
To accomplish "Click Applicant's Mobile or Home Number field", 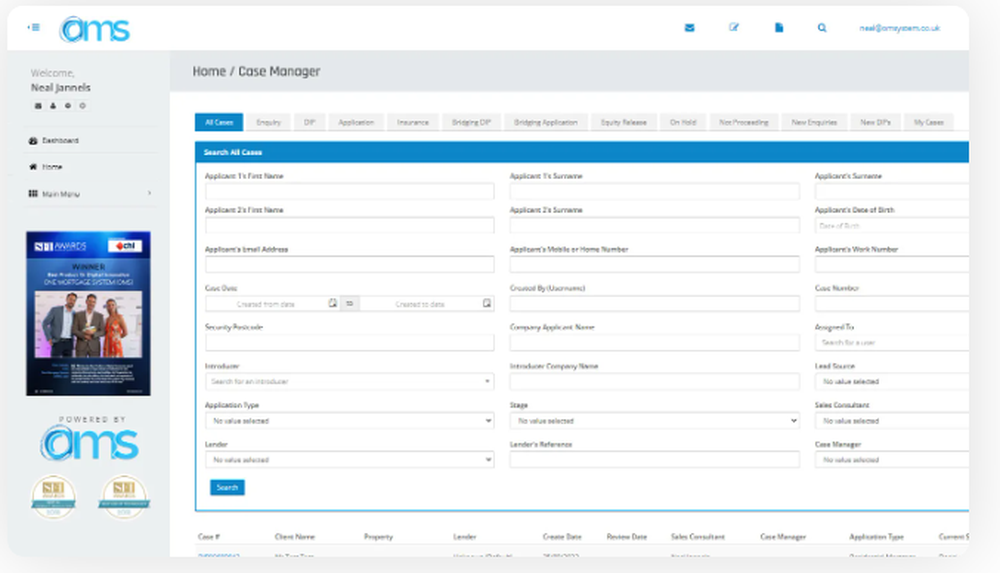I will [654, 264].
